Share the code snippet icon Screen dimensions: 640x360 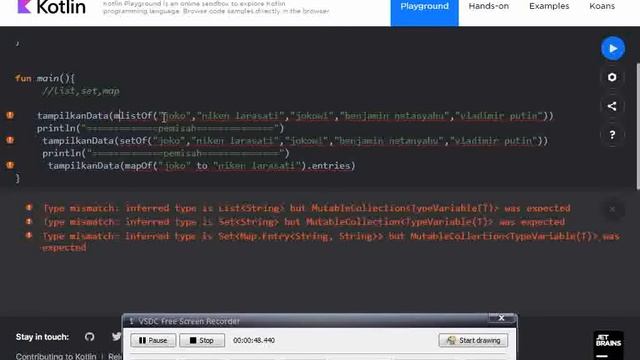pyautogui.click(x=612, y=106)
